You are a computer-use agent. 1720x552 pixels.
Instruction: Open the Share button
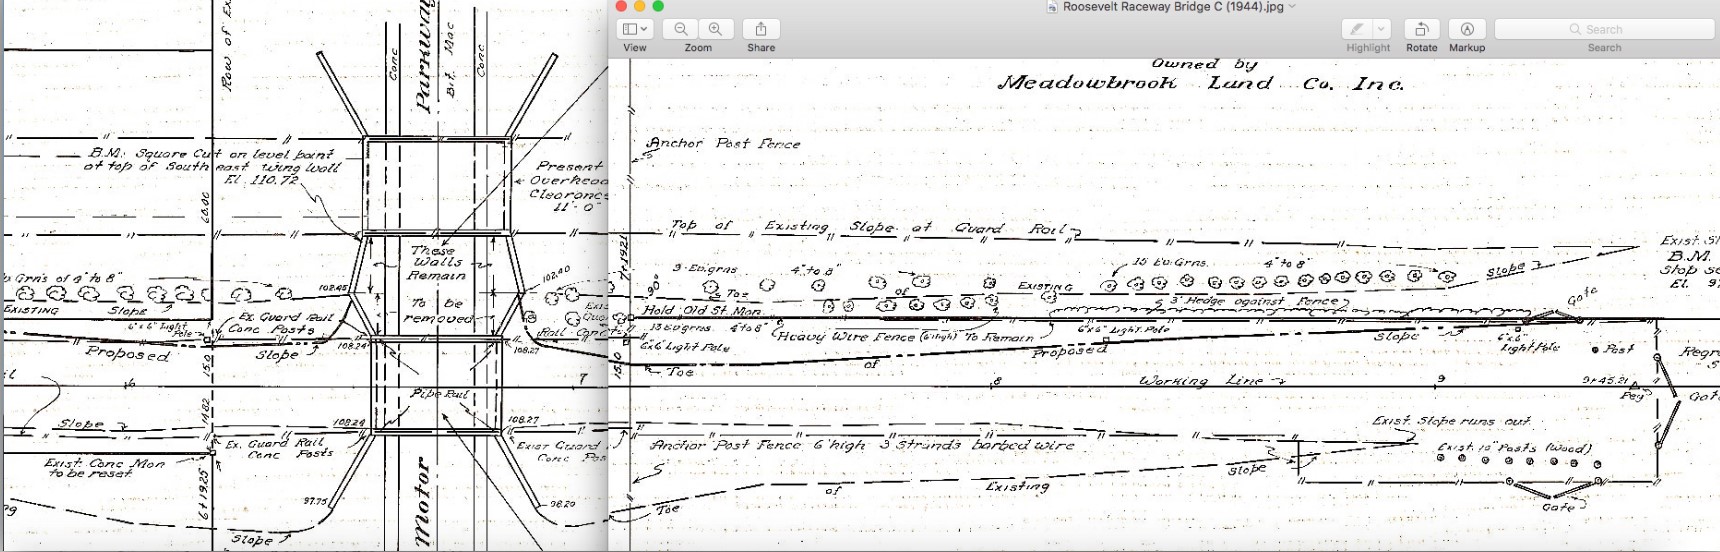(x=761, y=30)
